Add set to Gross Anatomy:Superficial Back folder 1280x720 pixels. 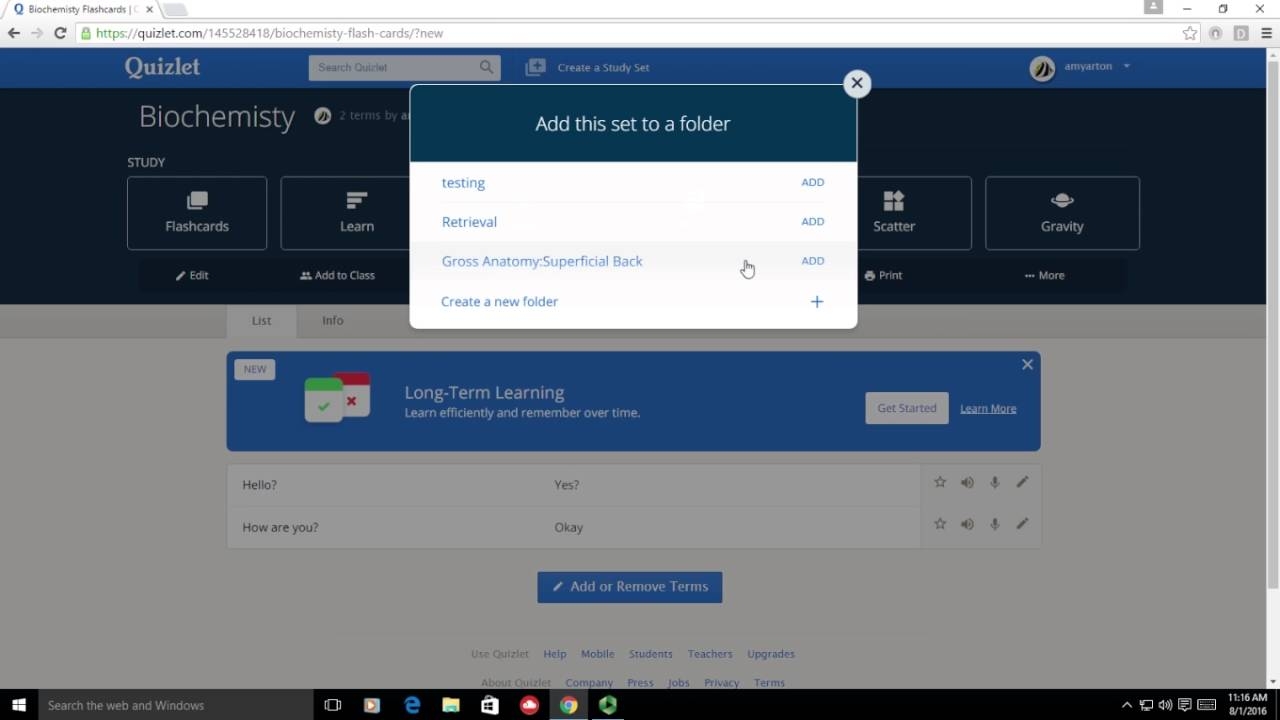[x=812, y=261]
